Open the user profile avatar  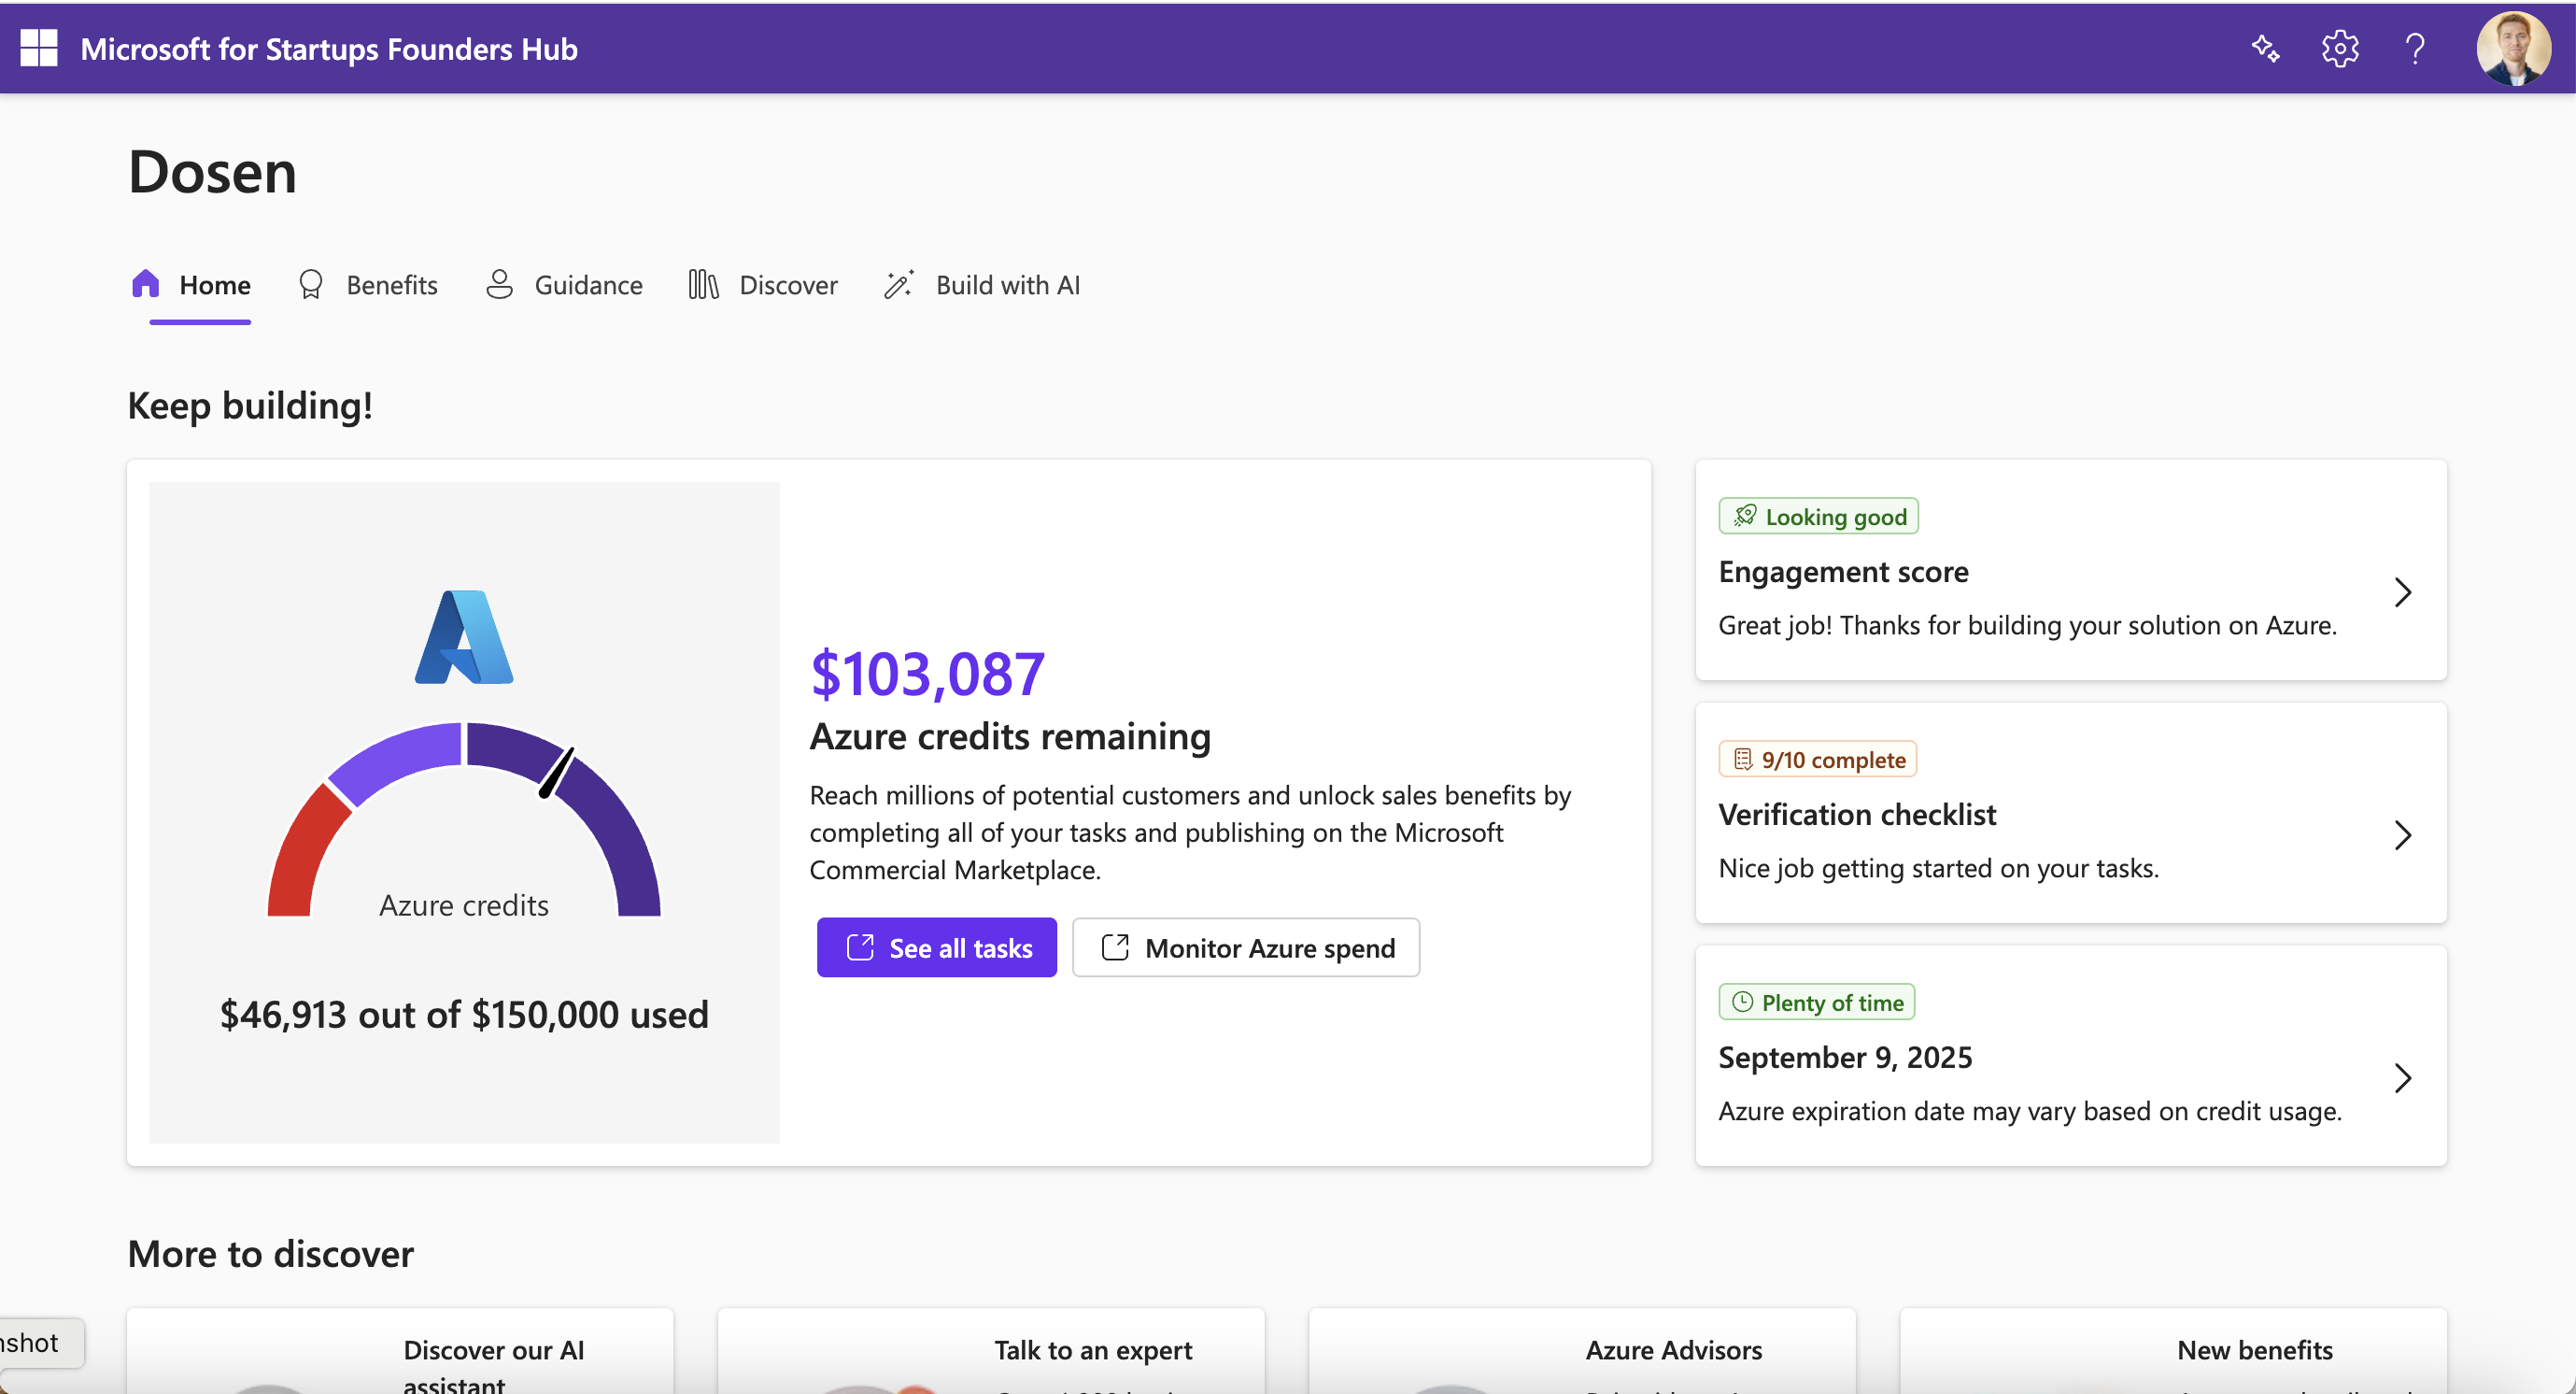point(2513,48)
